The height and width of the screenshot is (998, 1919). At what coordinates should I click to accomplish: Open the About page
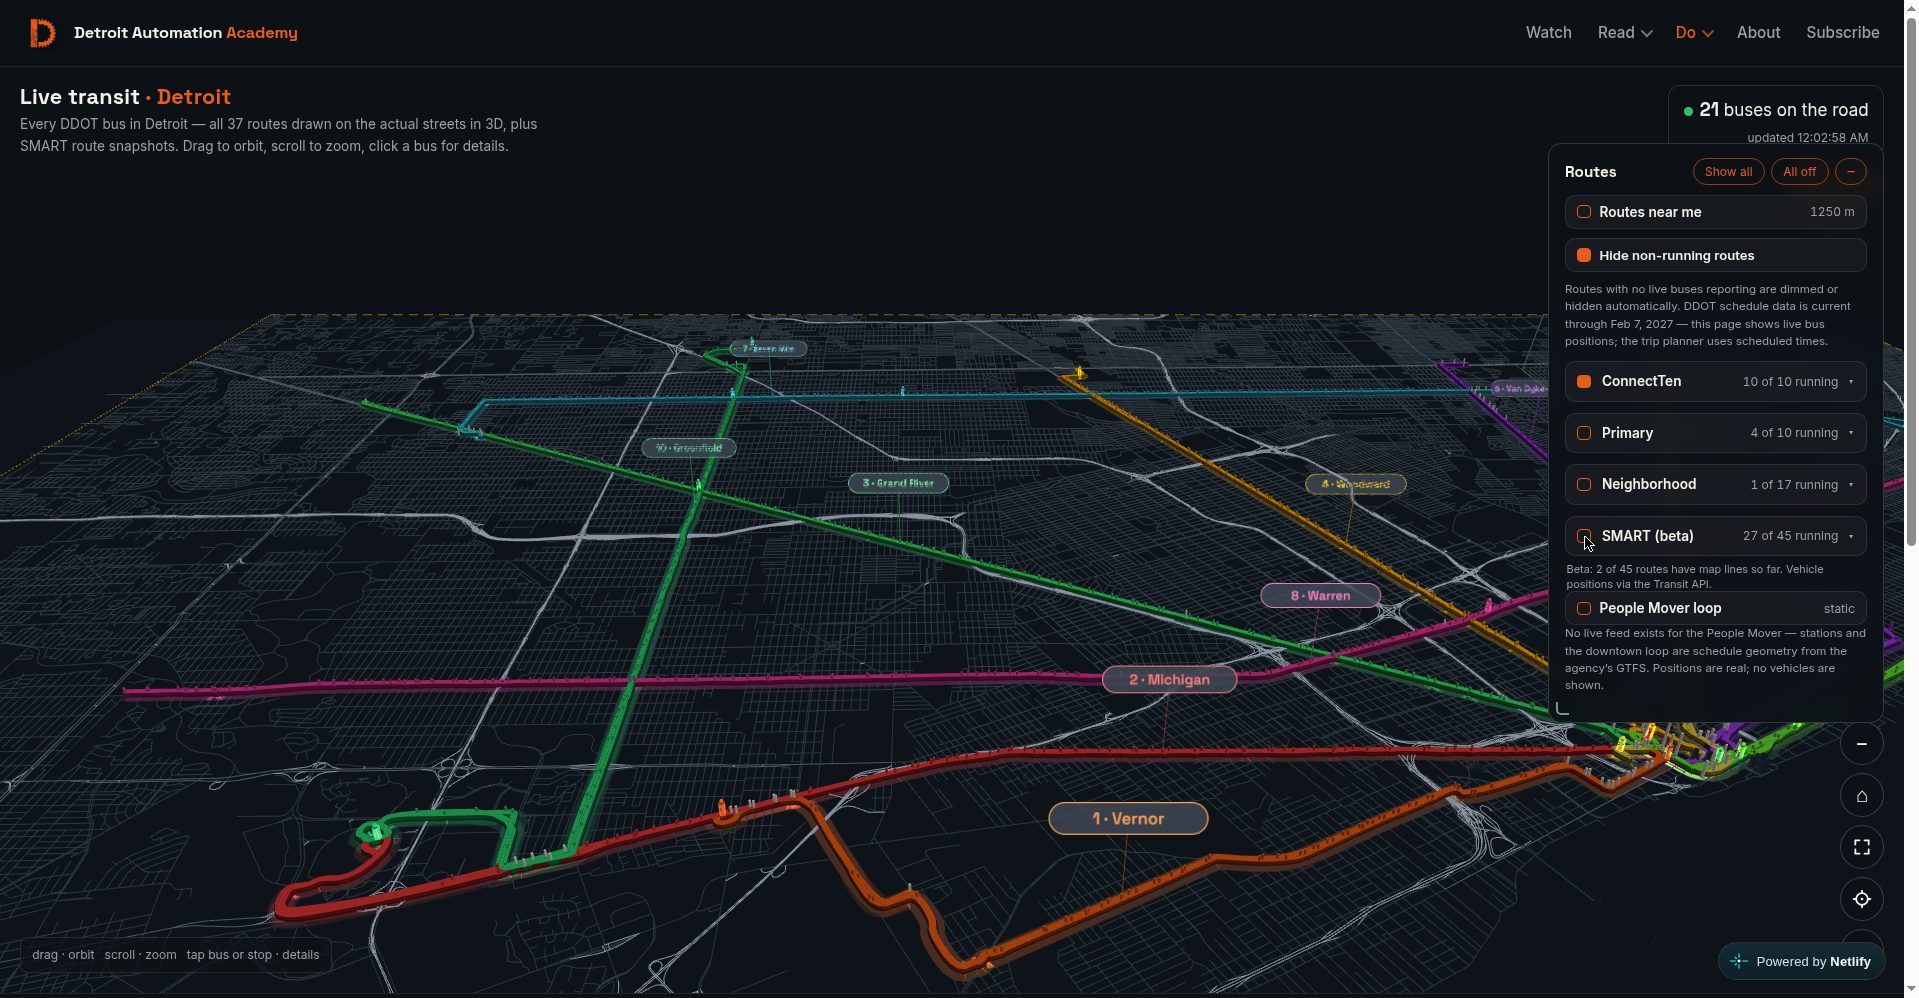(1758, 33)
